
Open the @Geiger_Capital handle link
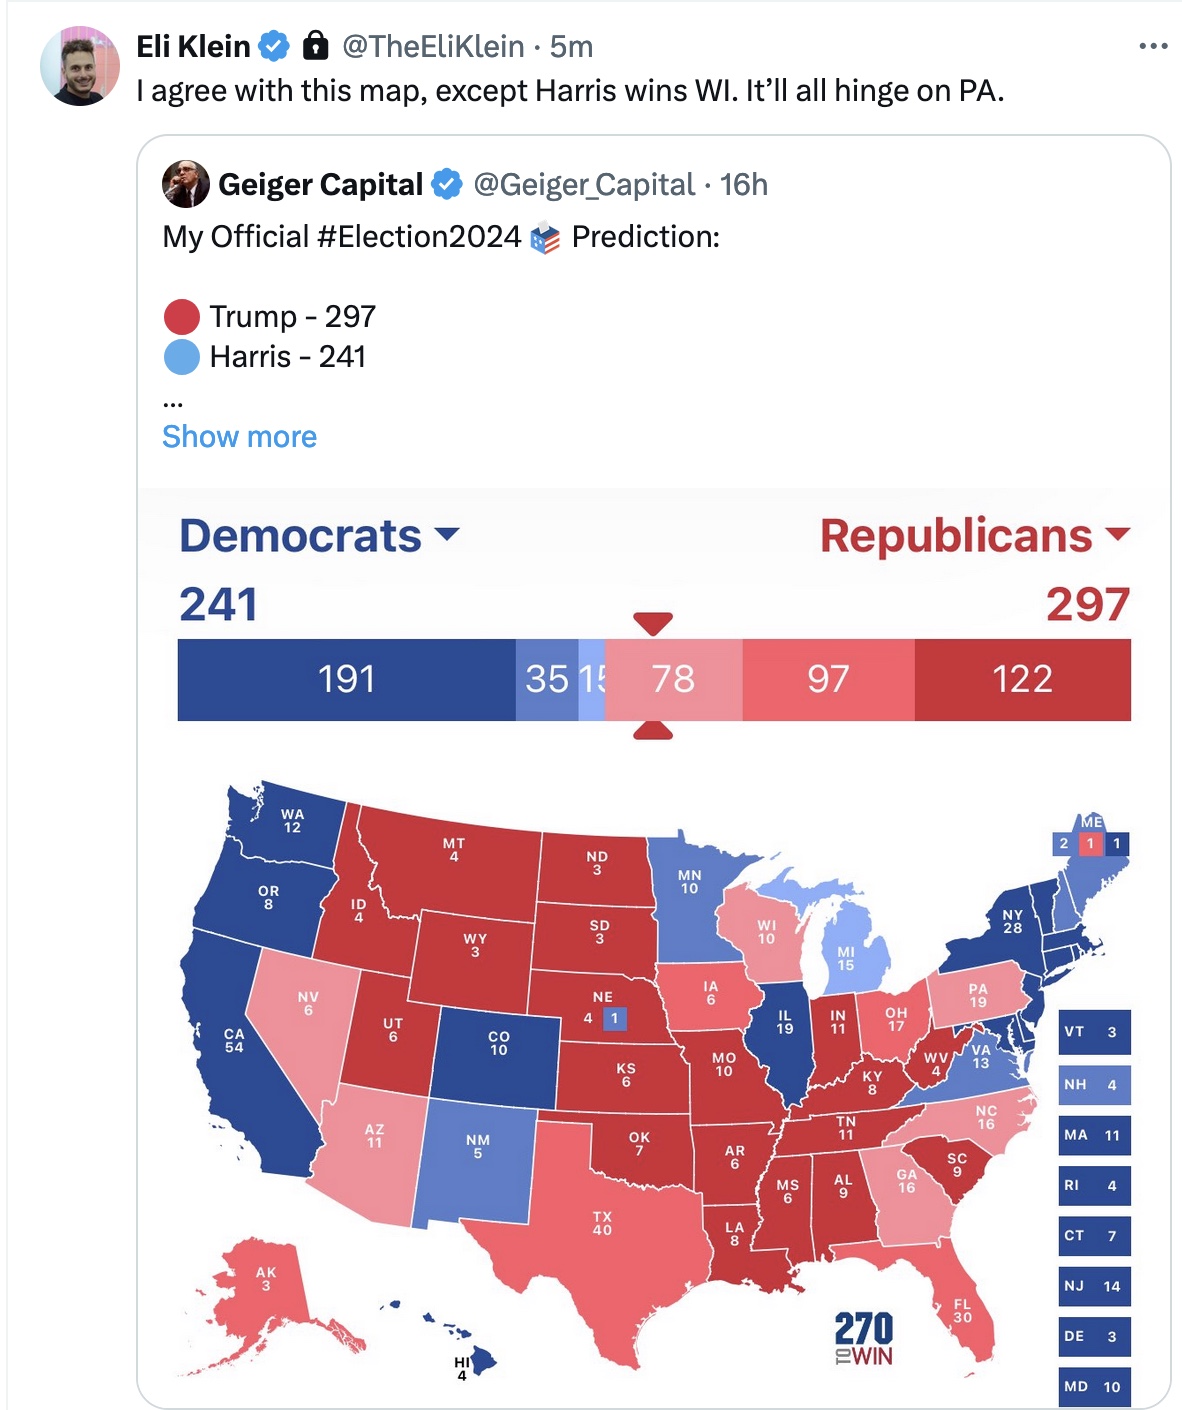tap(583, 185)
